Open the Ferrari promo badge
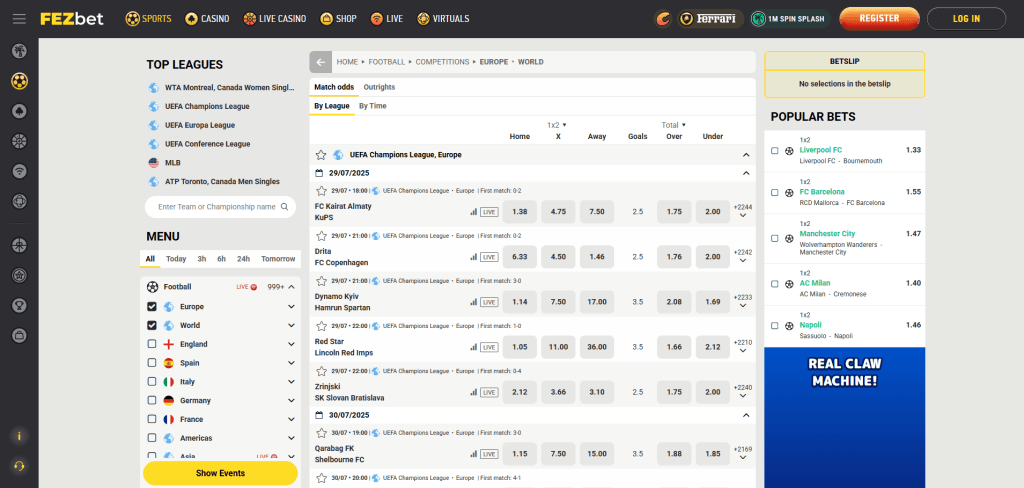Image resolution: width=1024 pixels, height=488 pixels. 711,19
